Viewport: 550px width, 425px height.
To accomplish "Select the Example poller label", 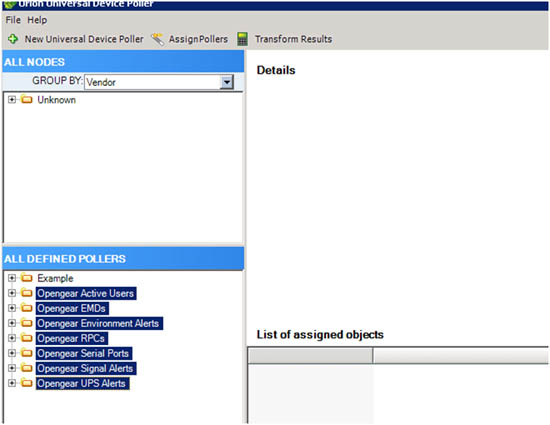I will click(55, 278).
